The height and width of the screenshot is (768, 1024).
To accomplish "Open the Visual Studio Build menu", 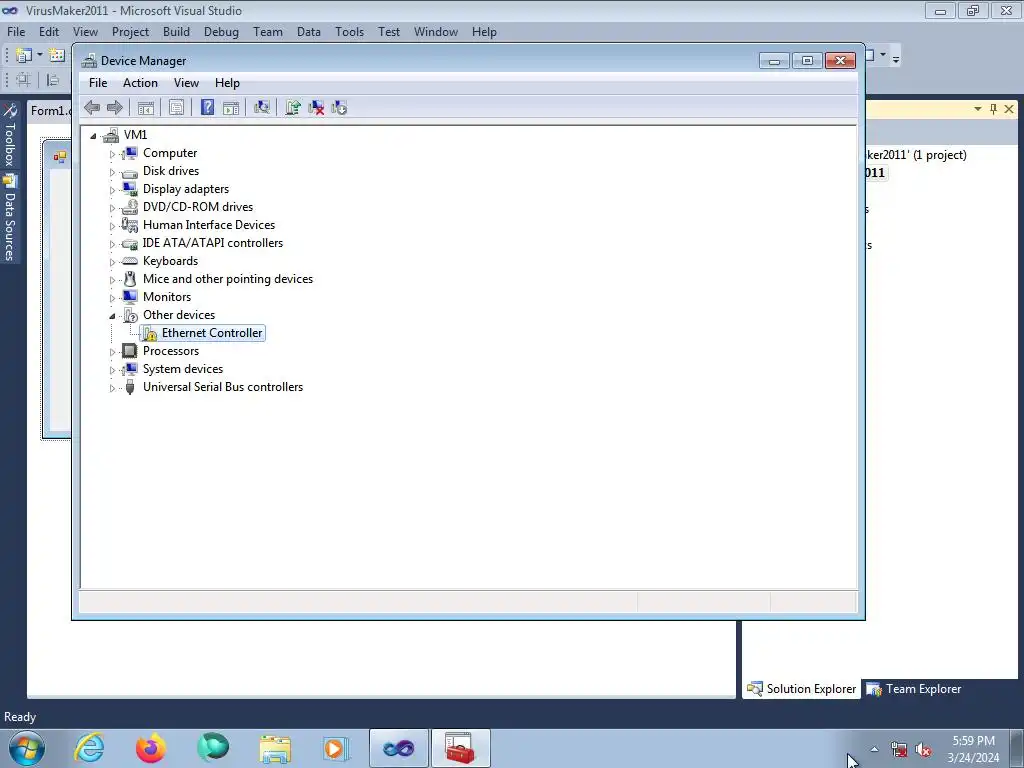I will click(x=176, y=32).
